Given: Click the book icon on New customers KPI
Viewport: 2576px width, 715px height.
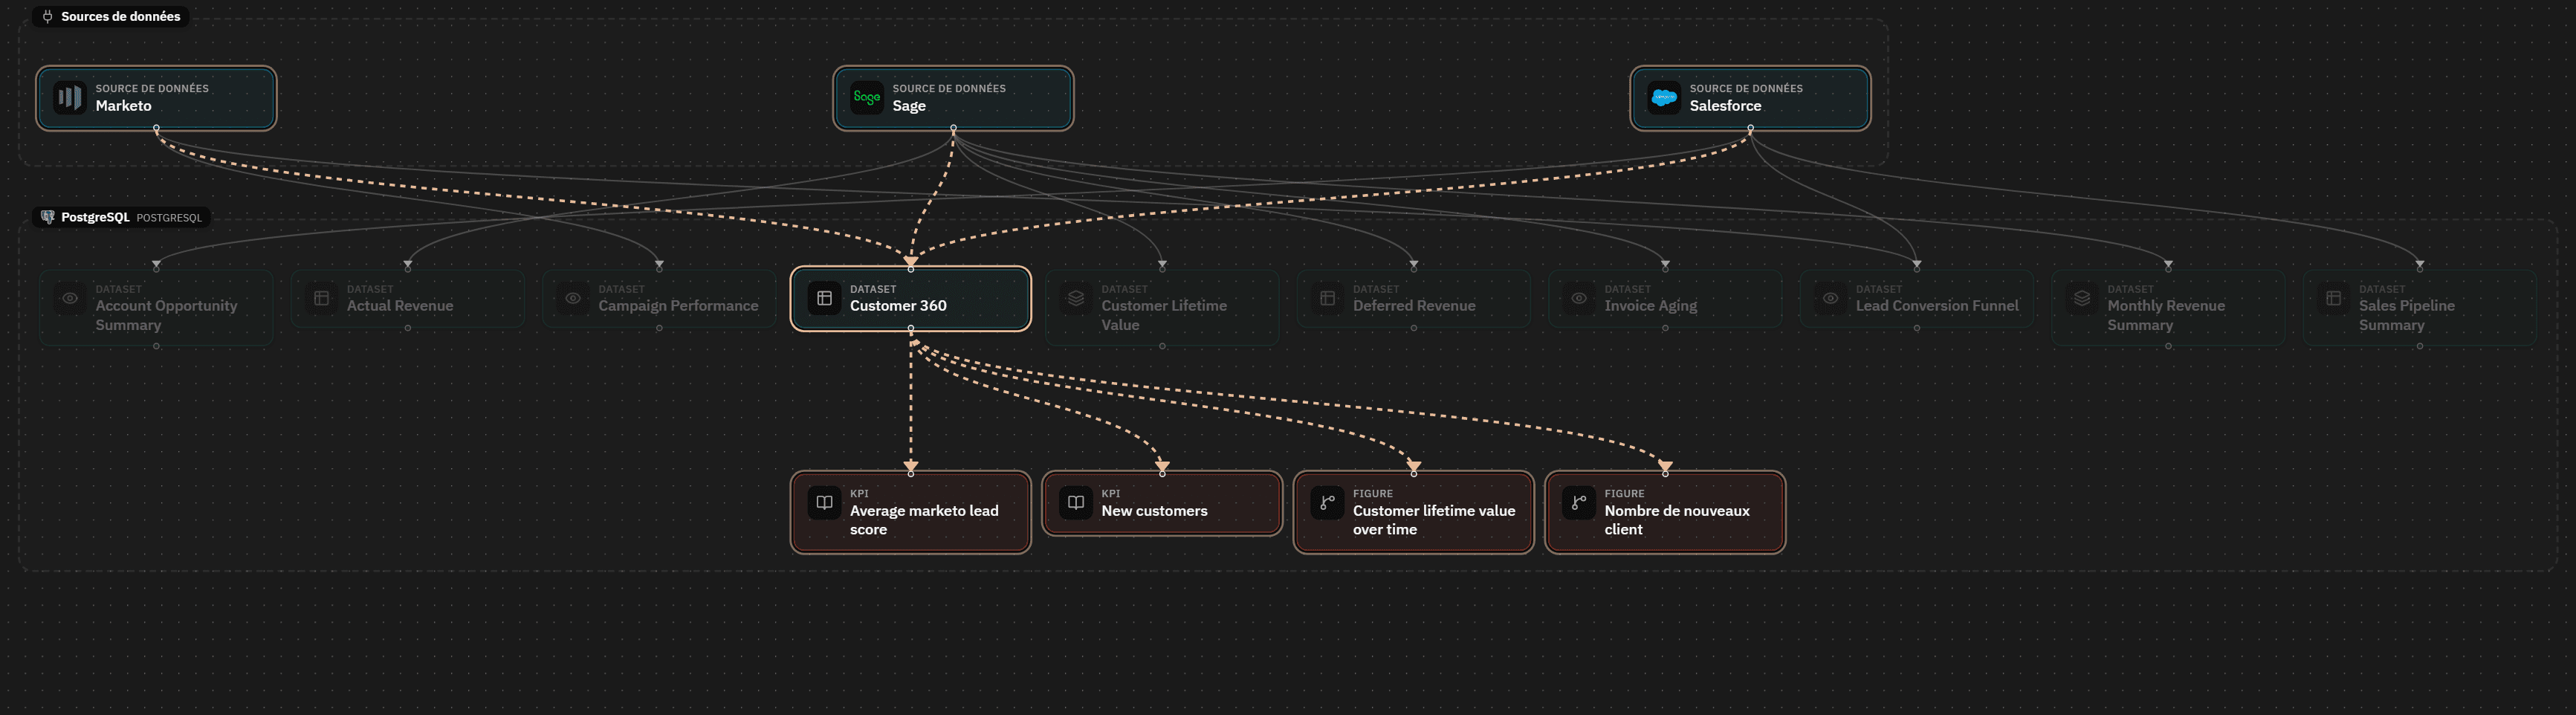Looking at the screenshot, I should (1076, 503).
